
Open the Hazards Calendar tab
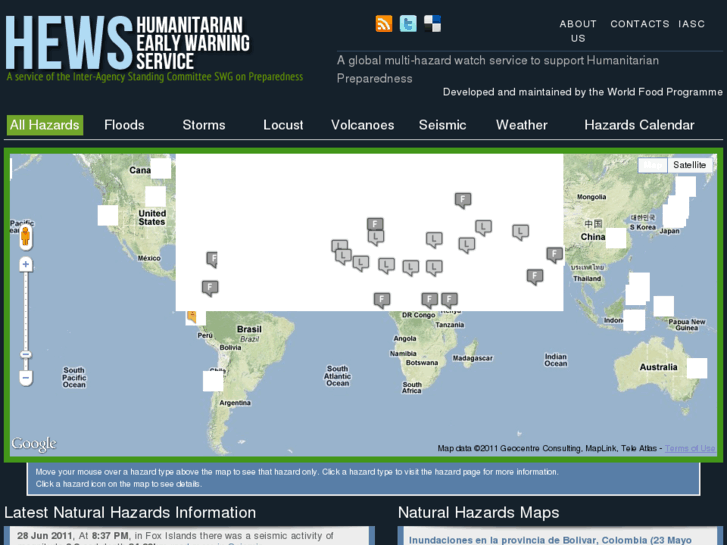639,125
